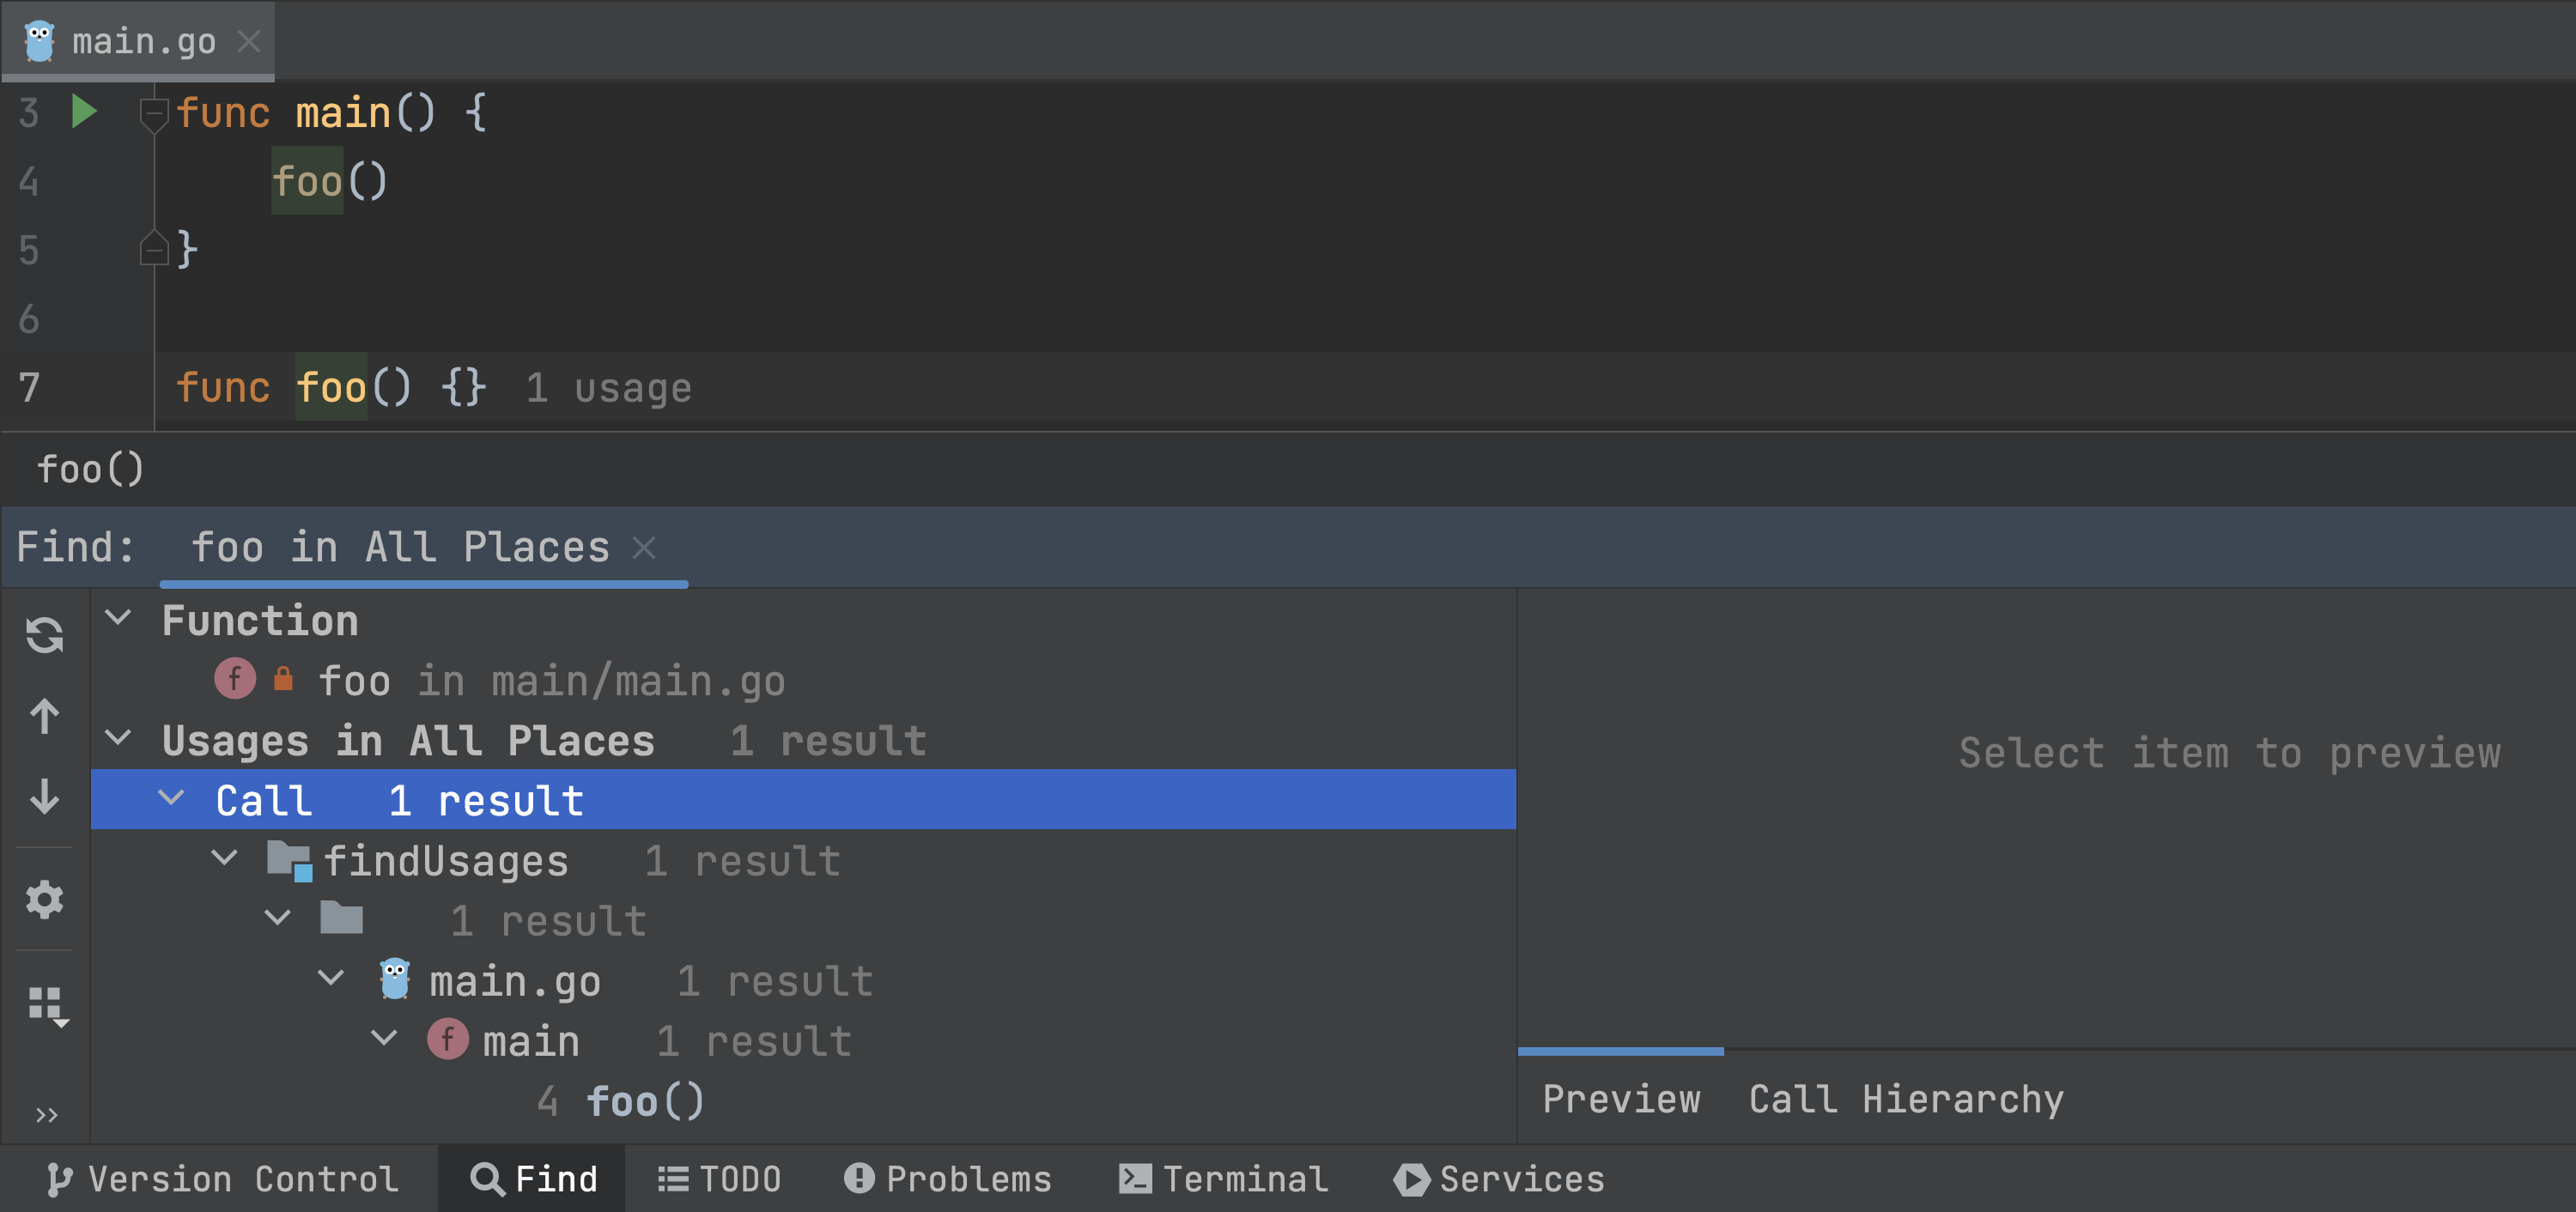Collapse the main.go file node
Viewport: 2576px width, 1212px height.
pos(331,979)
